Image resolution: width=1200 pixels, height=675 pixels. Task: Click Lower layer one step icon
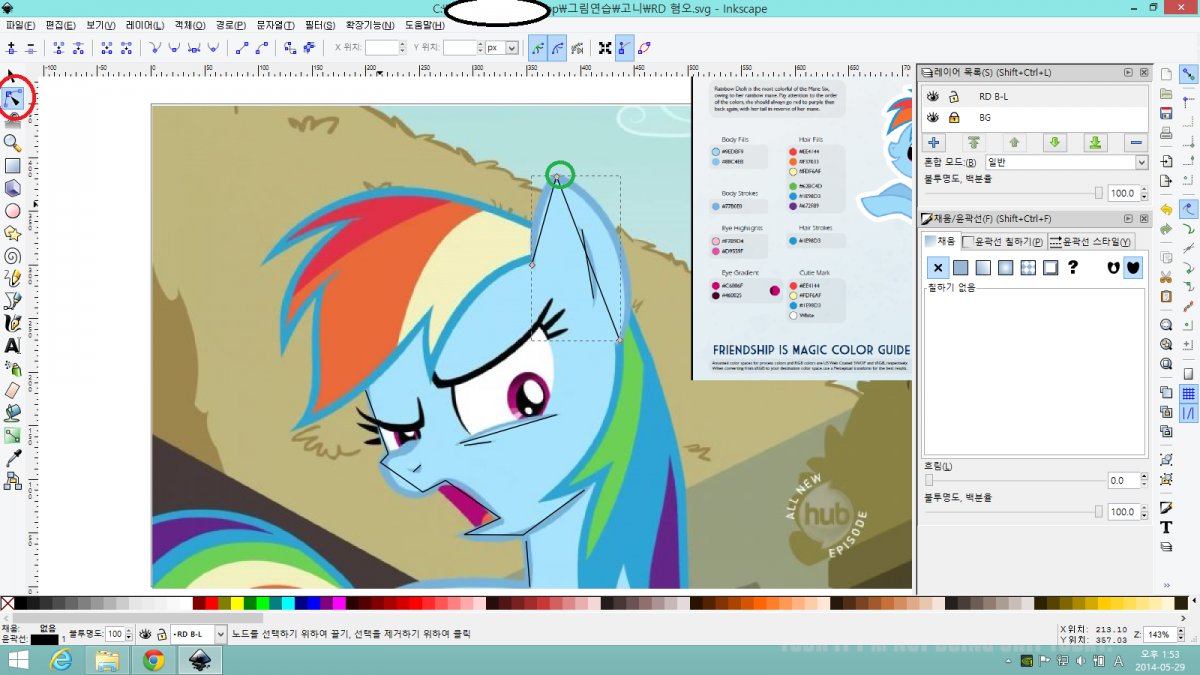click(1055, 143)
